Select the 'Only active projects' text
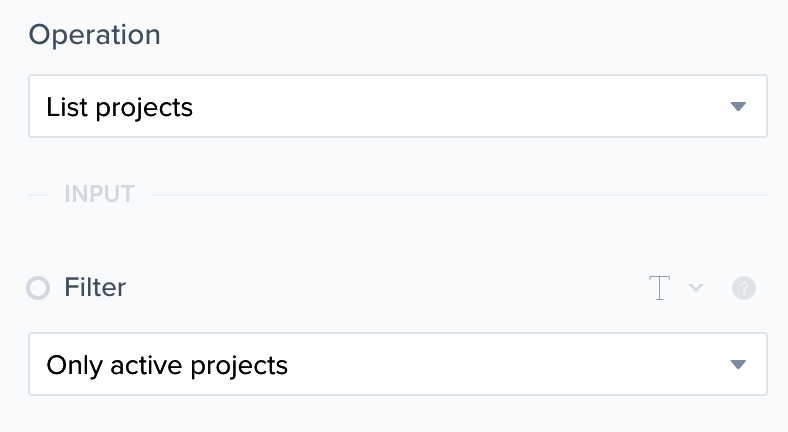 (167, 365)
